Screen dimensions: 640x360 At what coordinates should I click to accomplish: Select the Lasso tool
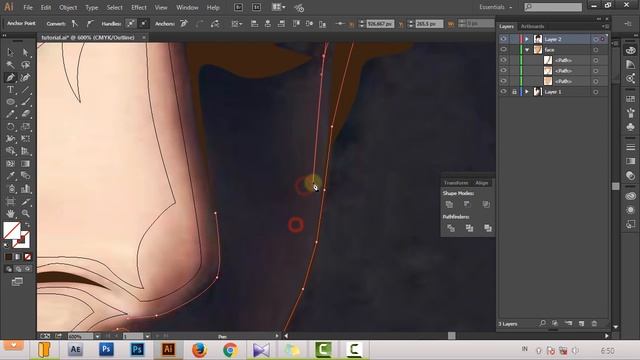coord(25,65)
